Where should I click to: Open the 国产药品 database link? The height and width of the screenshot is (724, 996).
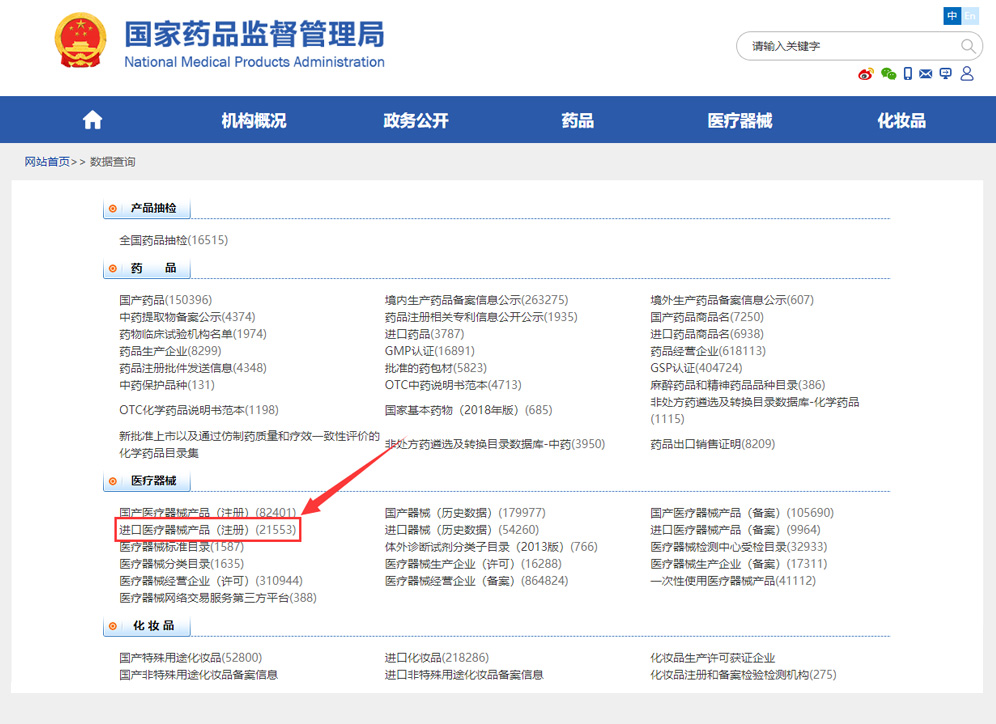(x=165, y=300)
